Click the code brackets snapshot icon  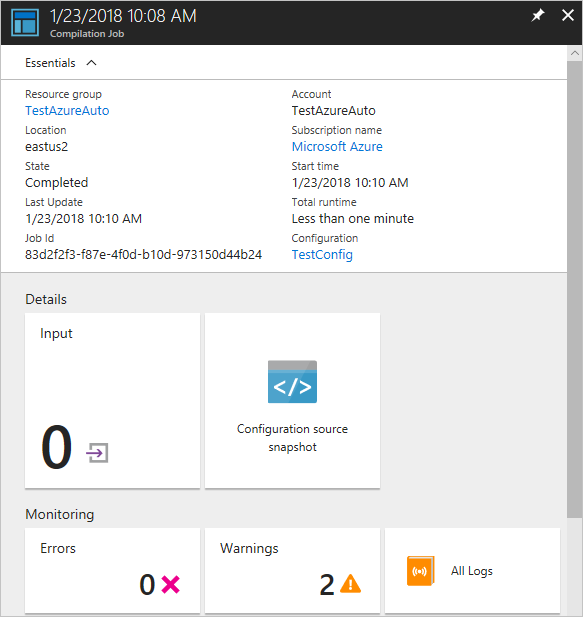click(292, 382)
